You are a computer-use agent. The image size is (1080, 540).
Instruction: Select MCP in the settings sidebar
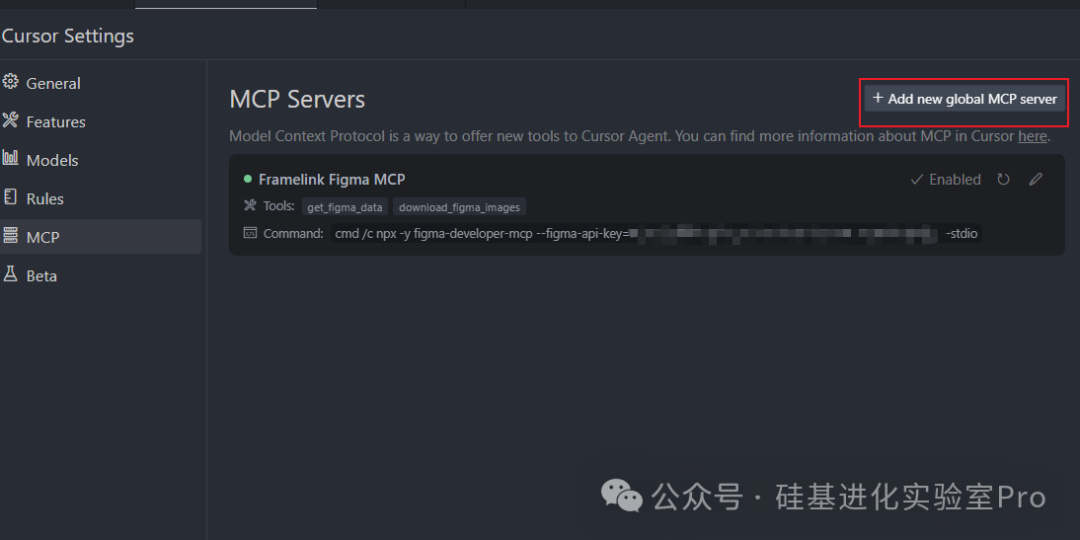click(x=43, y=237)
